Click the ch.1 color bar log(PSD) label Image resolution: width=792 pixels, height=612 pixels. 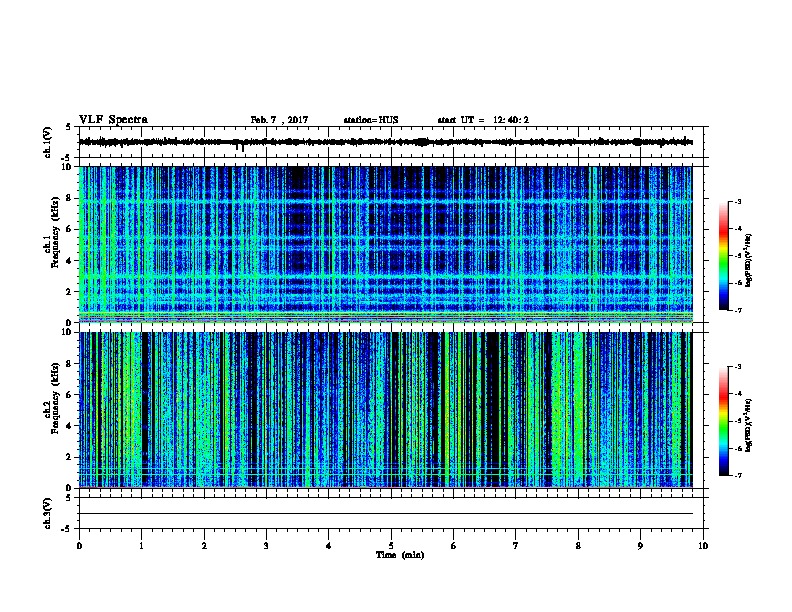click(x=748, y=260)
